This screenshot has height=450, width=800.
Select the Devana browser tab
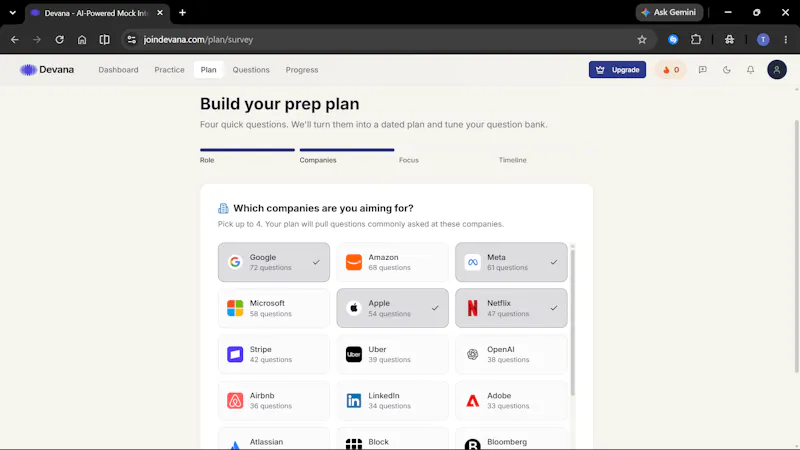(x=97, y=13)
